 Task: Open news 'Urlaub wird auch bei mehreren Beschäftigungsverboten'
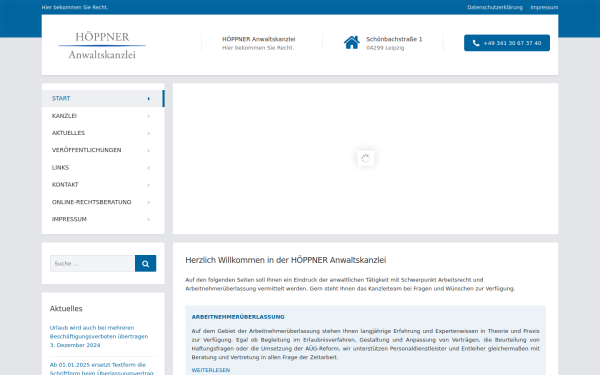click(x=99, y=332)
